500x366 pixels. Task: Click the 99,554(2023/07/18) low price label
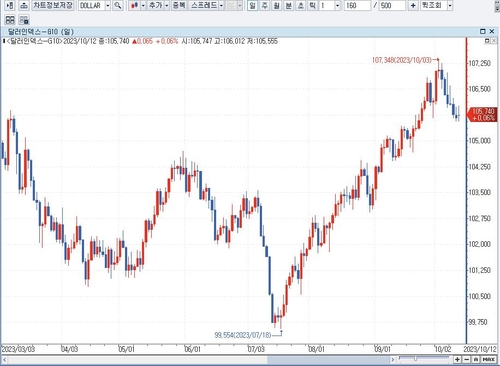pos(243,335)
